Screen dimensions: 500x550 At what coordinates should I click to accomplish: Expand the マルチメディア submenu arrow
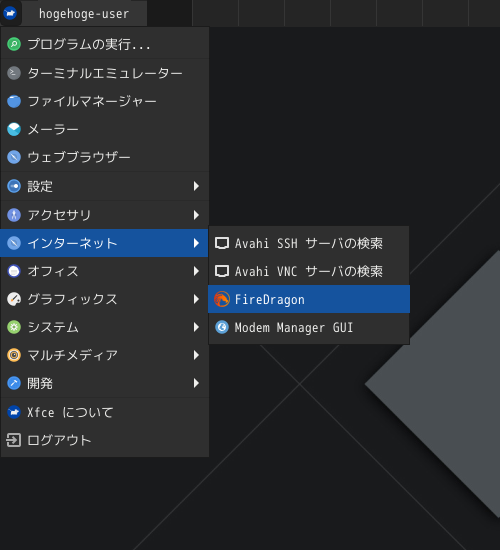pos(196,355)
